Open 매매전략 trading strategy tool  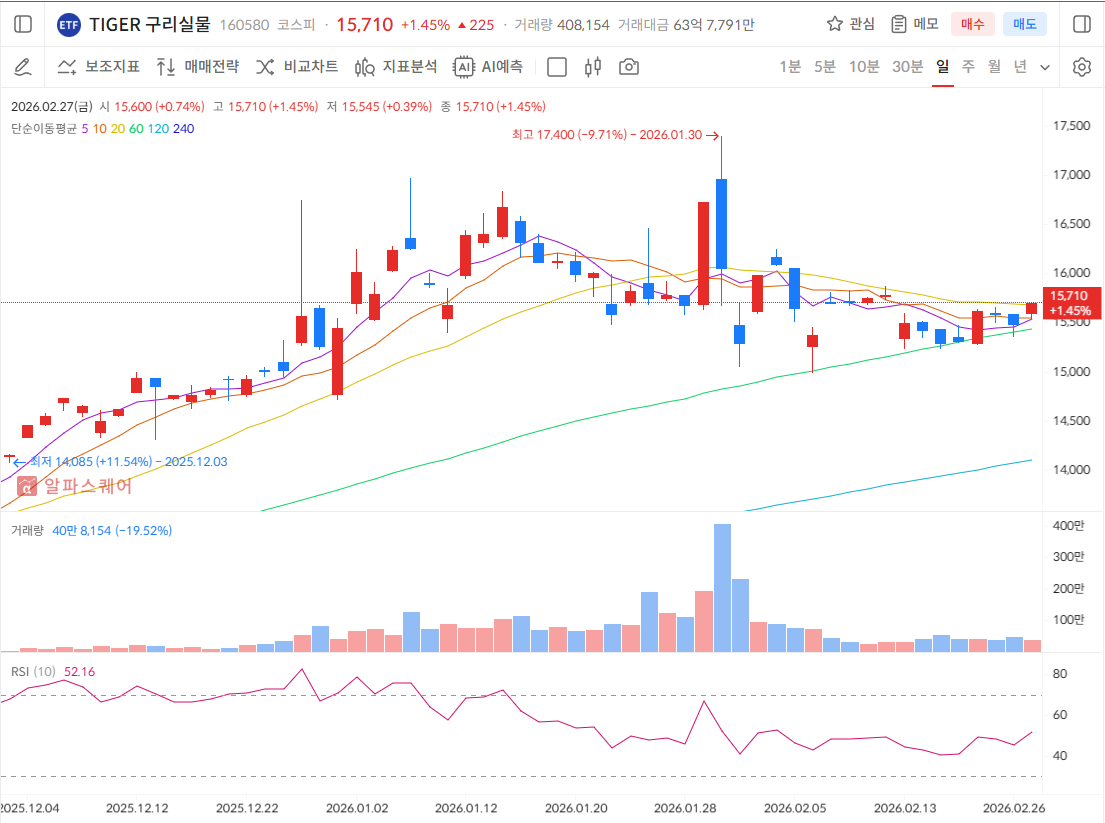coord(198,67)
